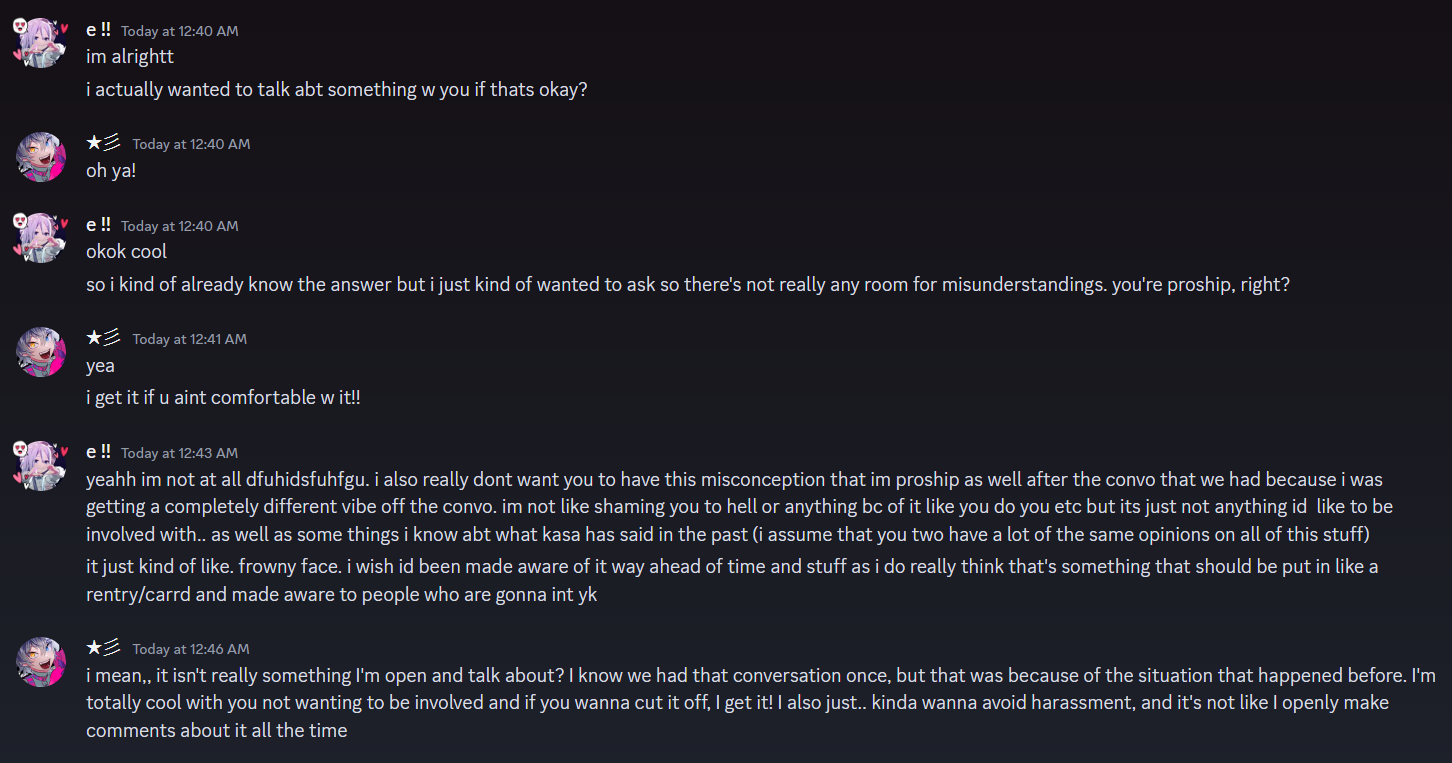Viewport: 1452px width, 763px height.
Task: Select the "im alrightt" message
Action: pos(130,57)
